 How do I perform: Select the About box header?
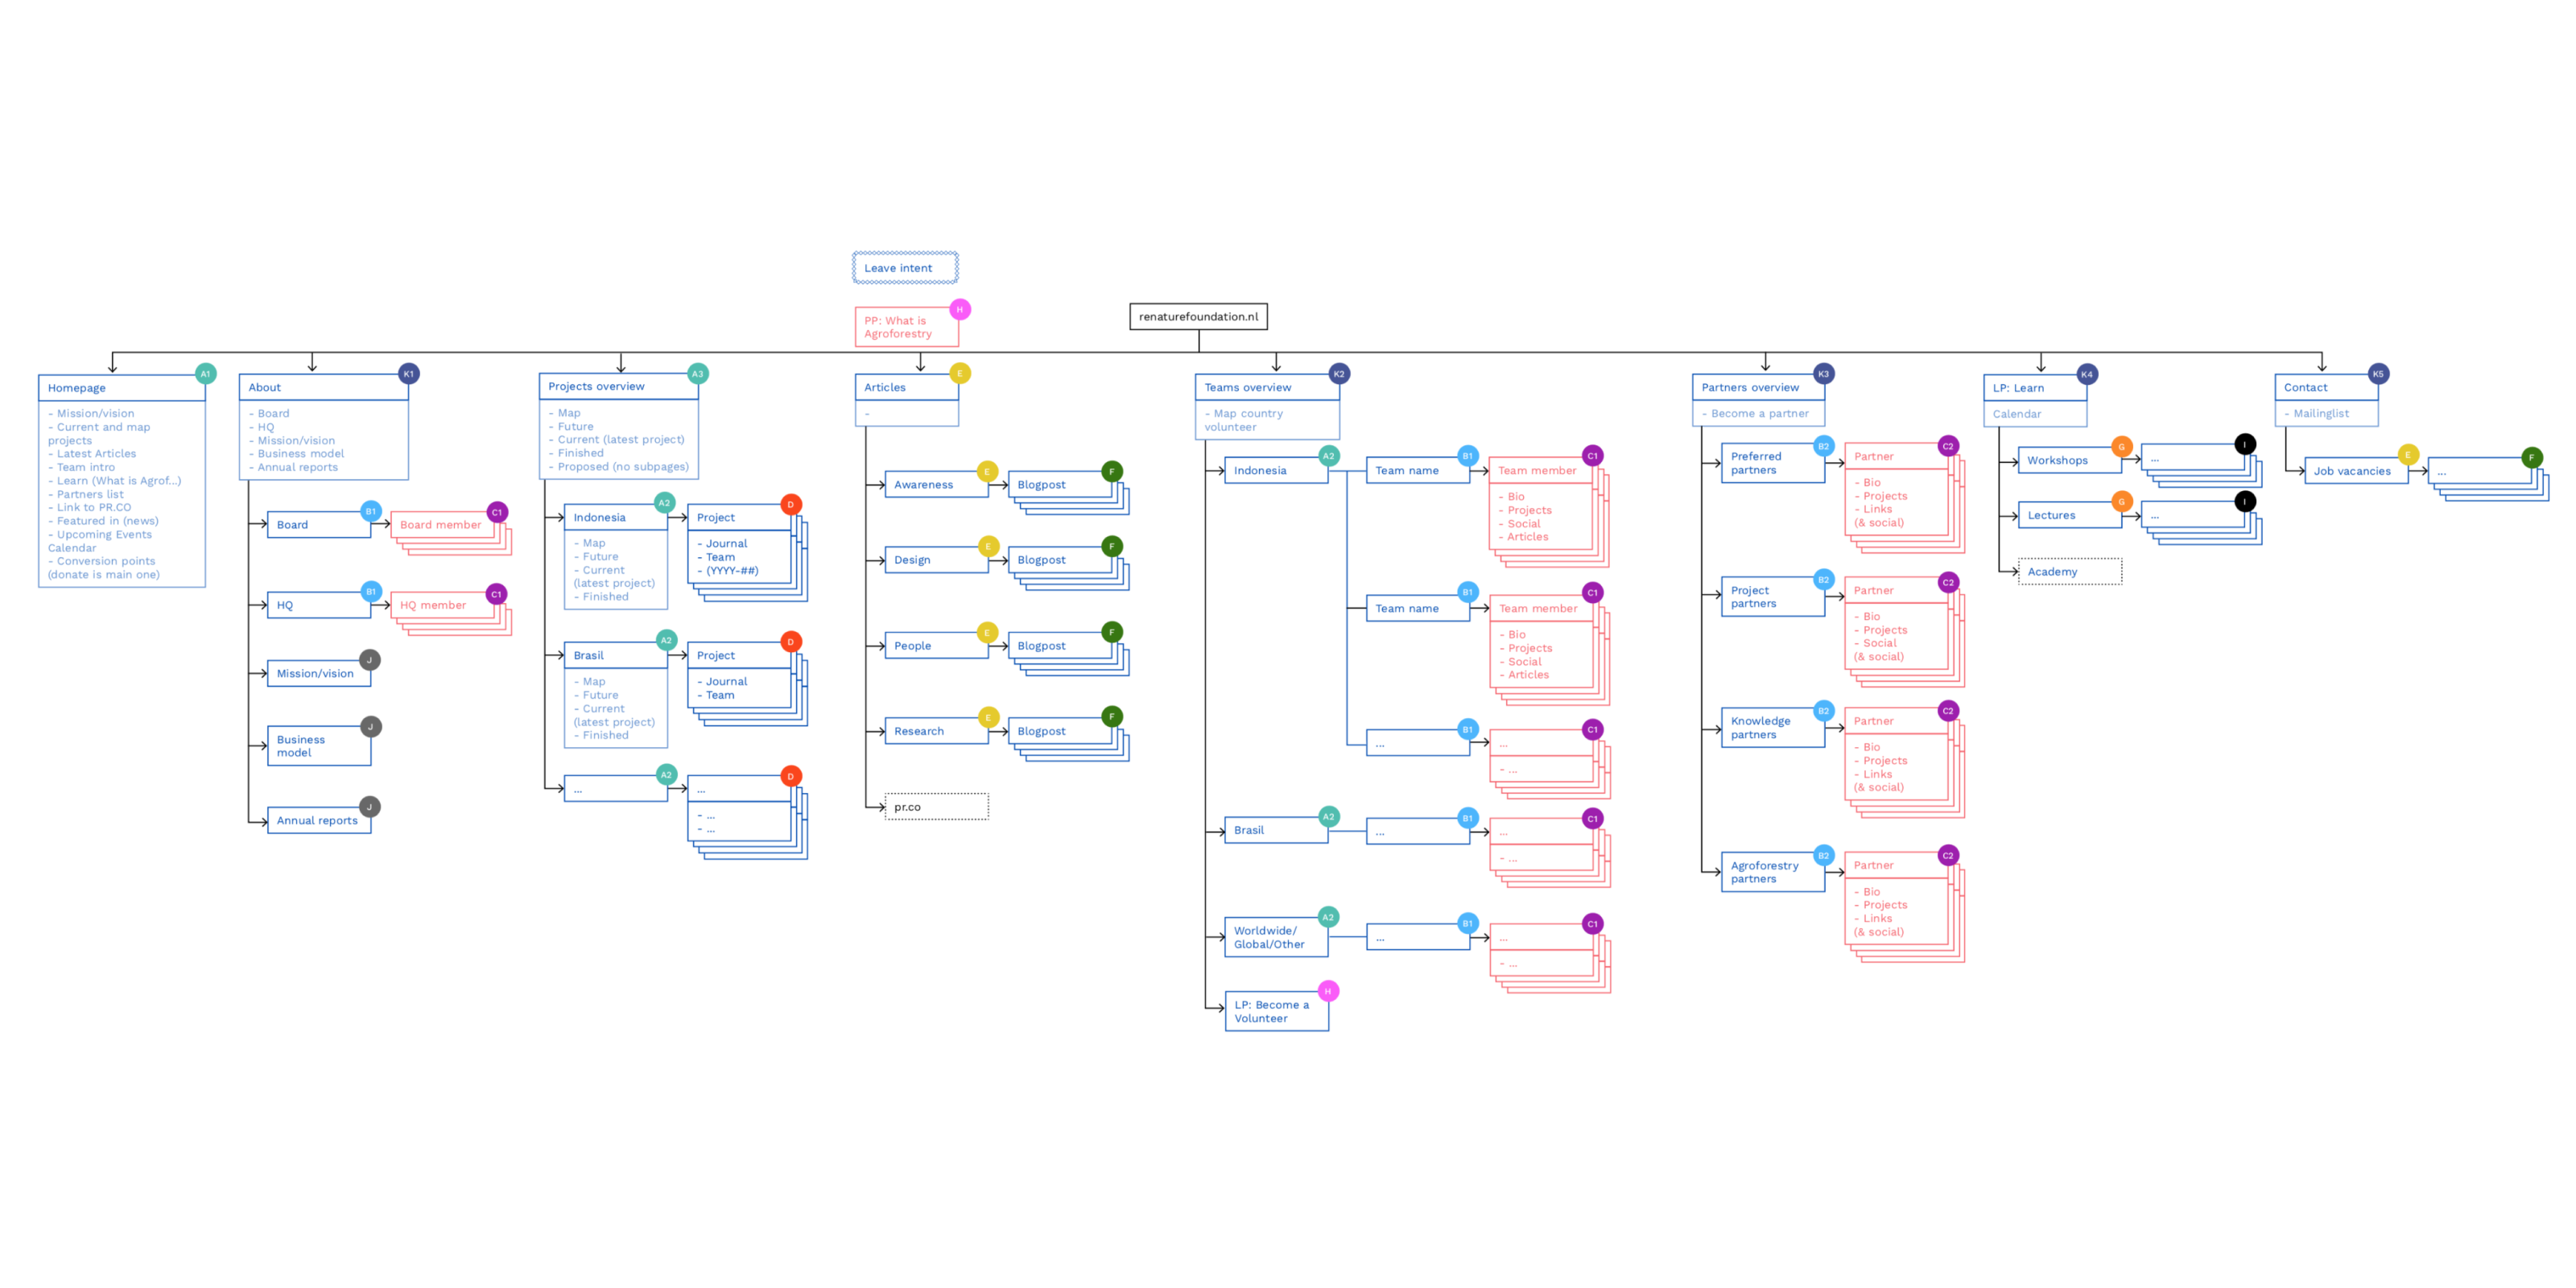pyautogui.click(x=324, y=387)
